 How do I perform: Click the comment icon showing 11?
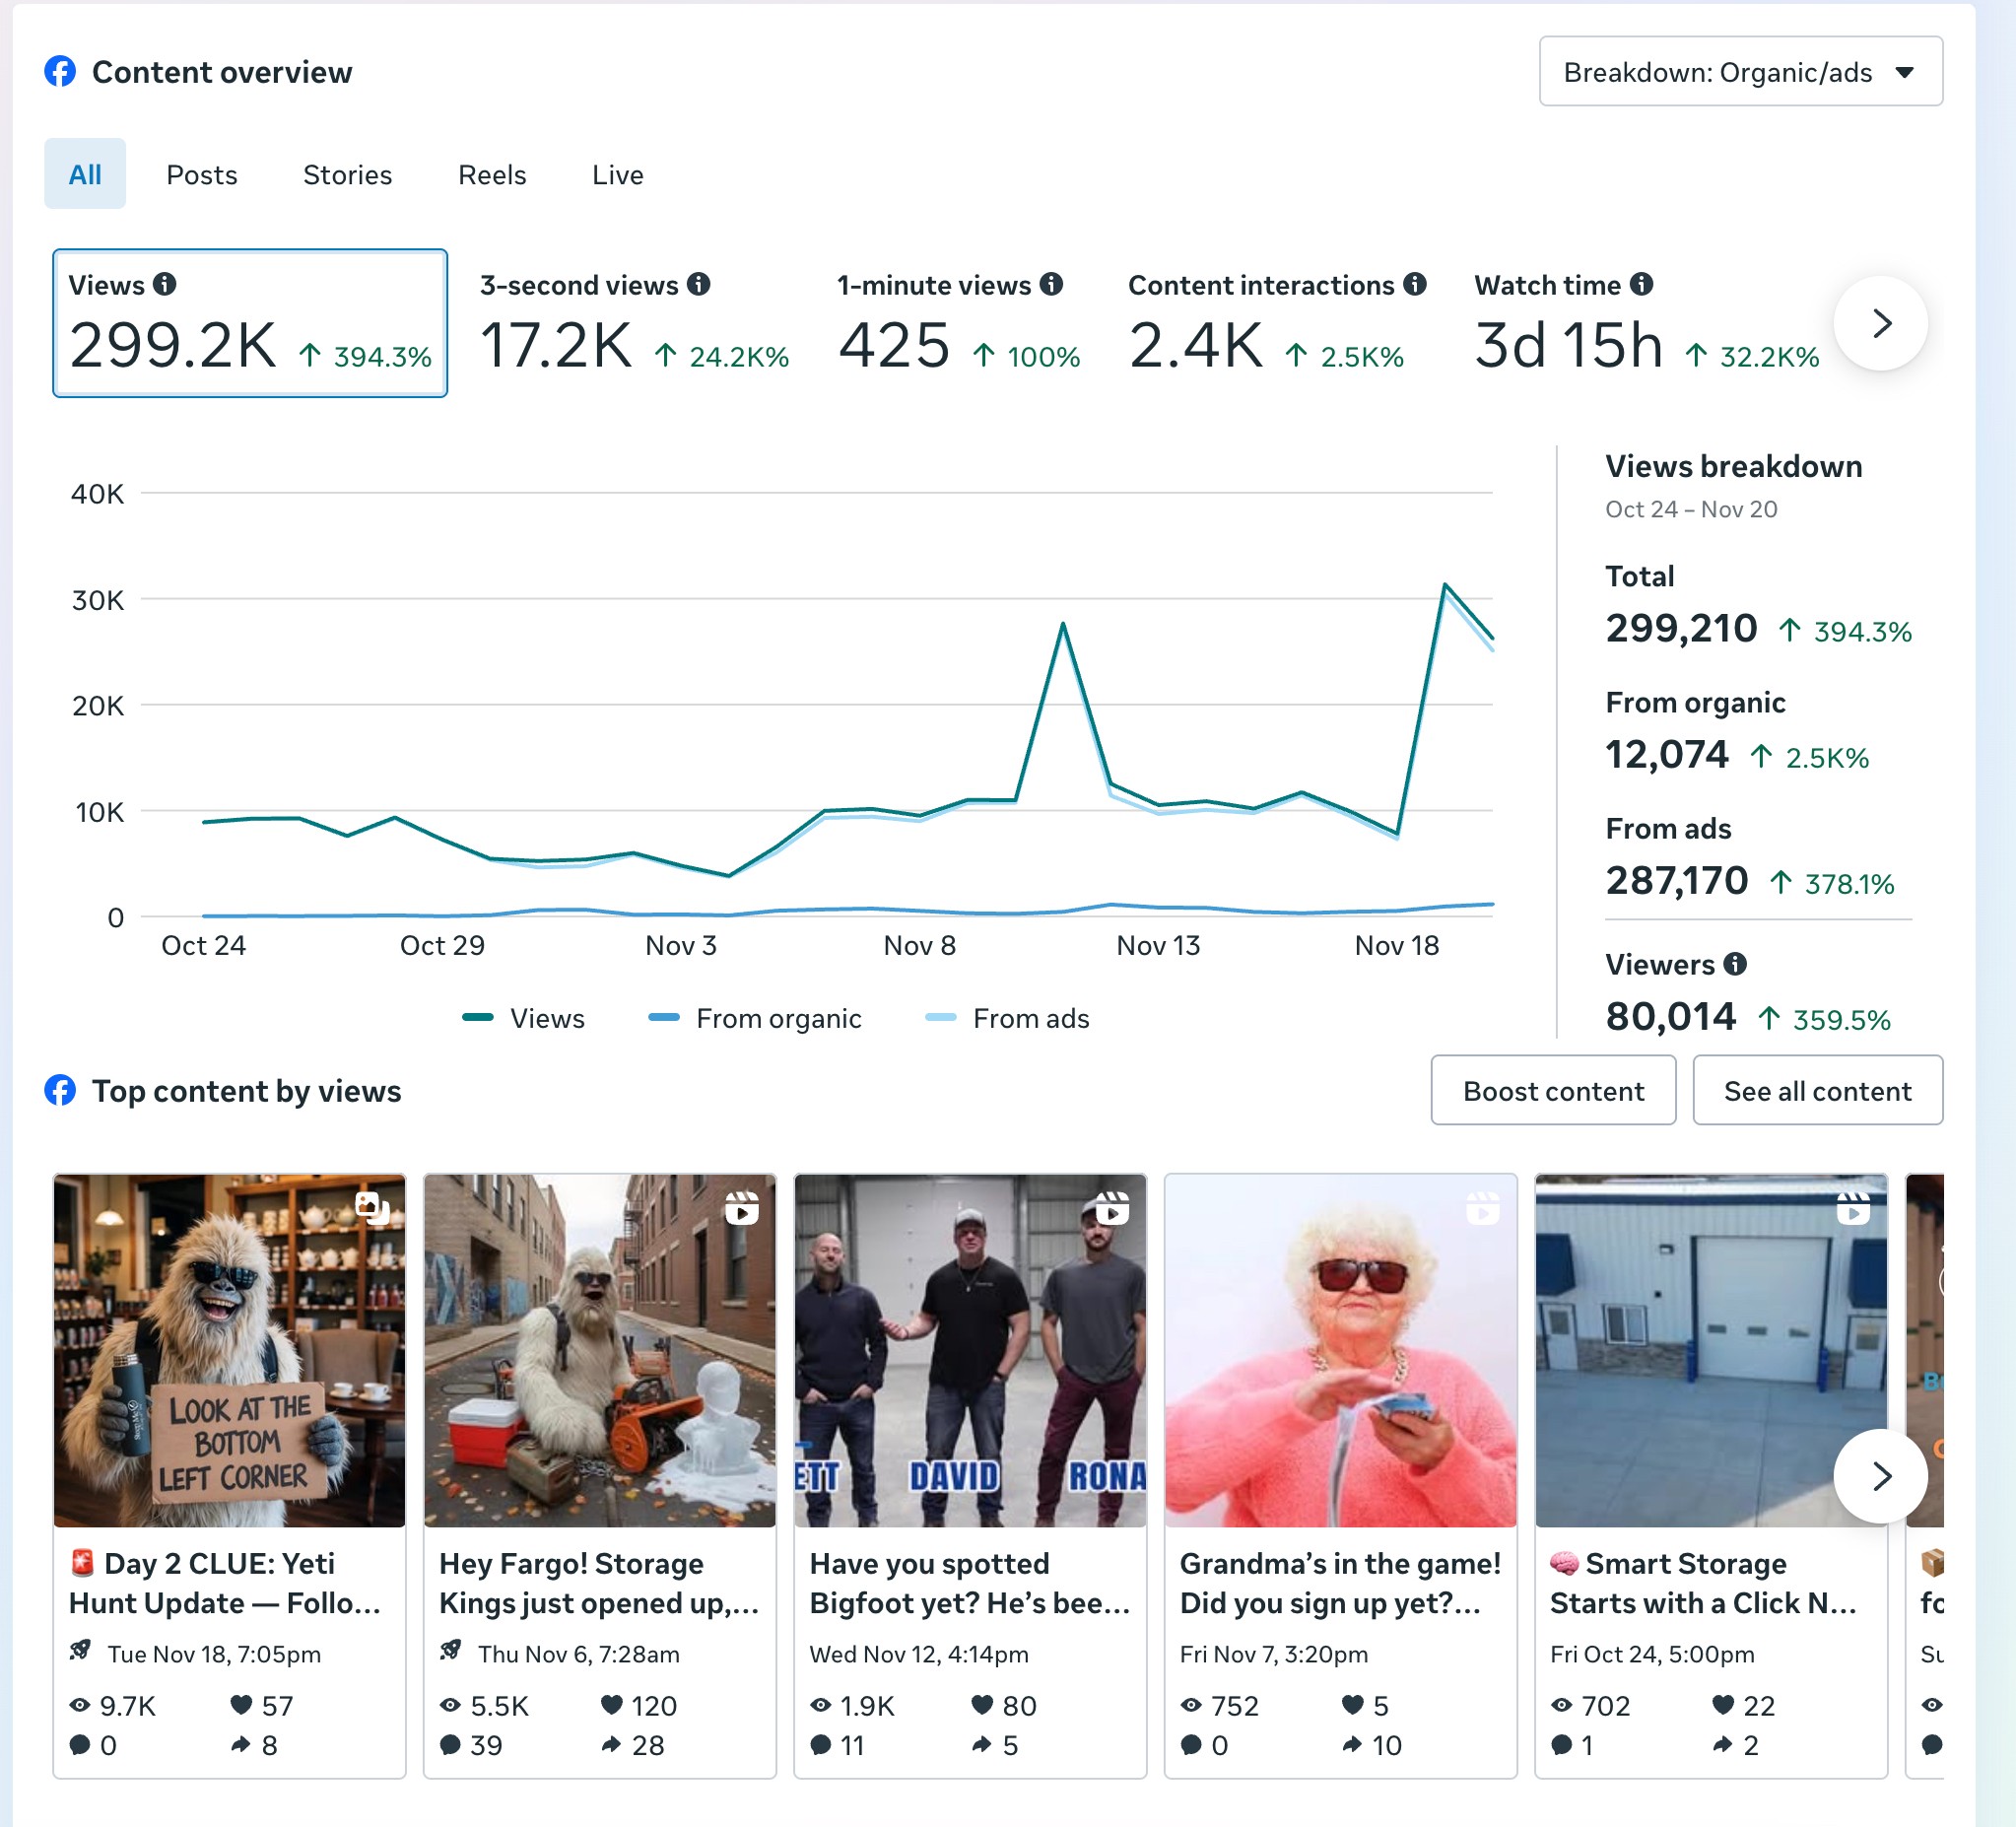[821, 1745]
